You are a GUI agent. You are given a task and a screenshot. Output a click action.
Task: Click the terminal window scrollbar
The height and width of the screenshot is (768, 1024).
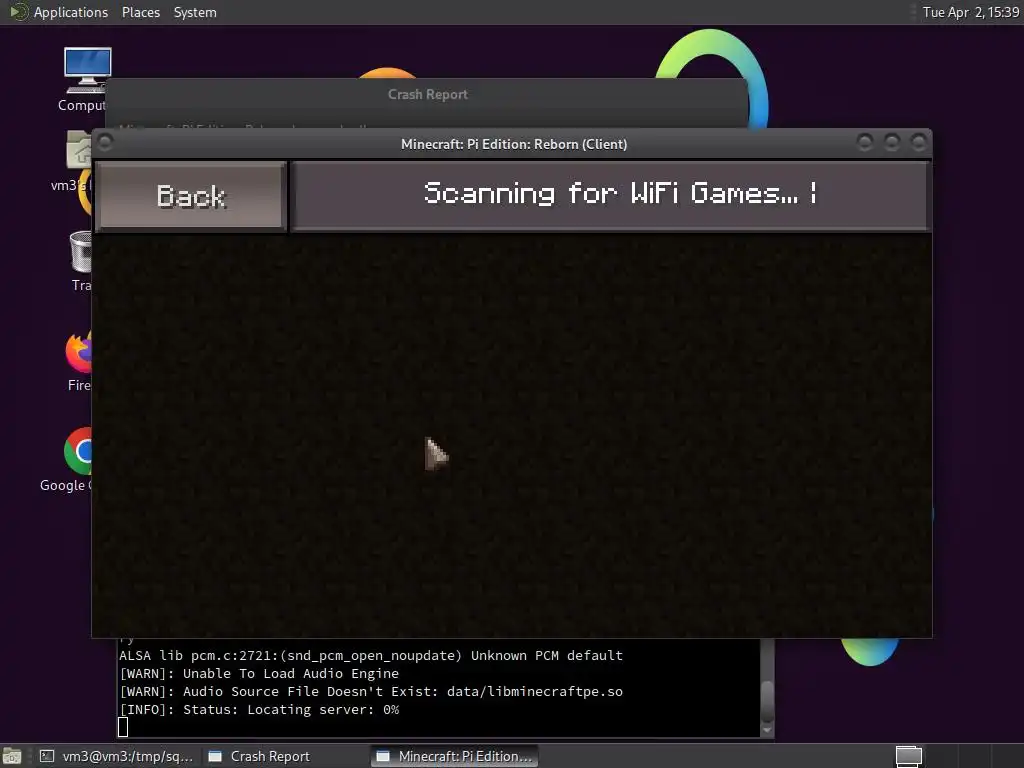[x=767, y=688]
